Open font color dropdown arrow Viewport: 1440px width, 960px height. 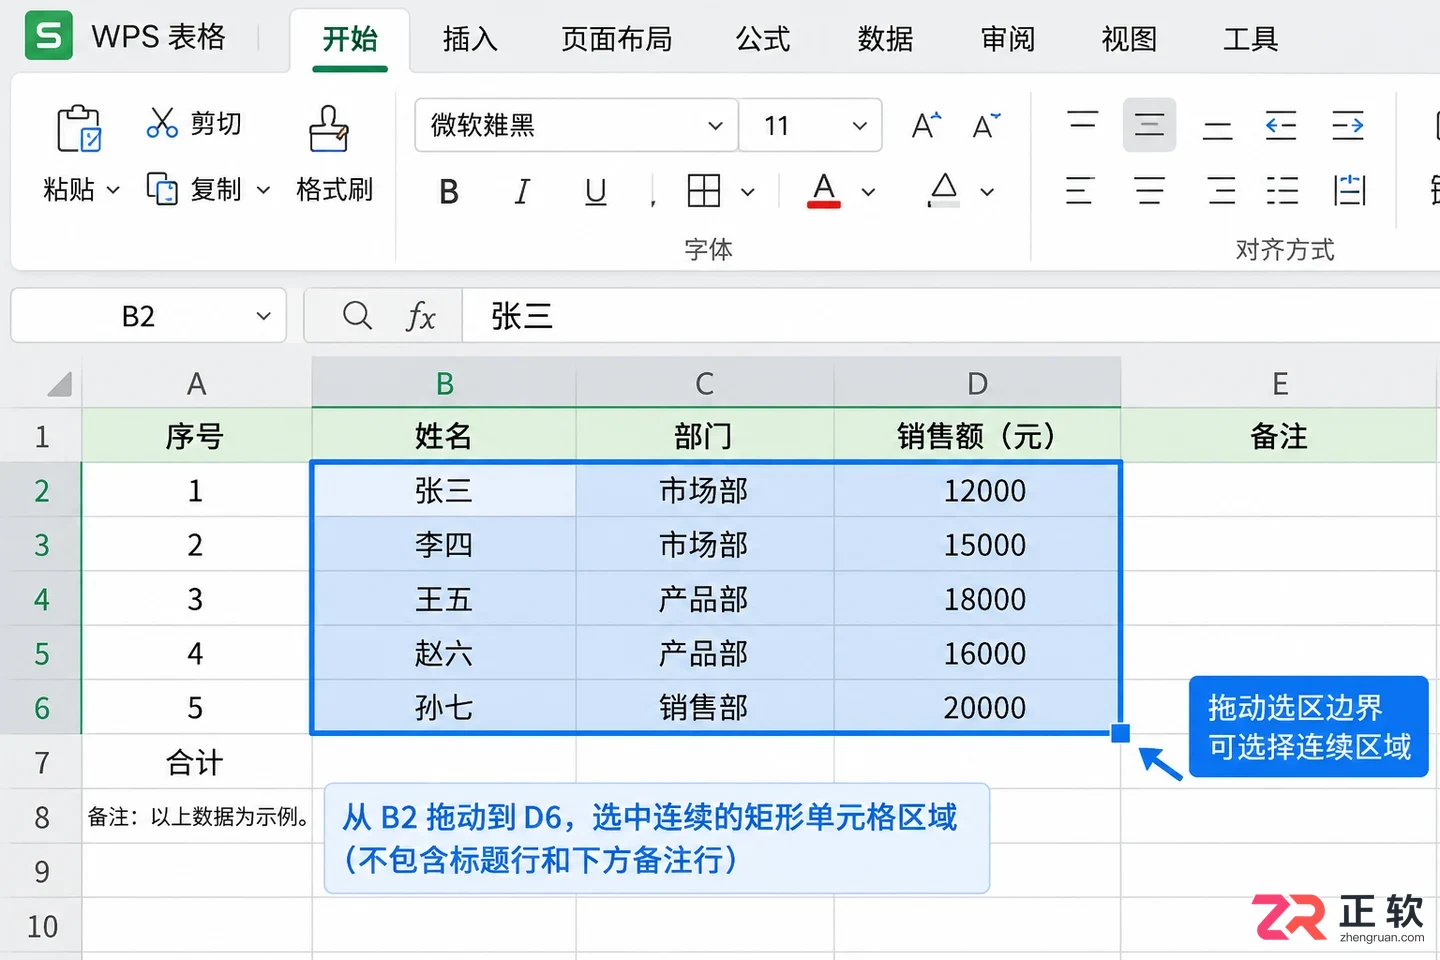coord(868,191)
